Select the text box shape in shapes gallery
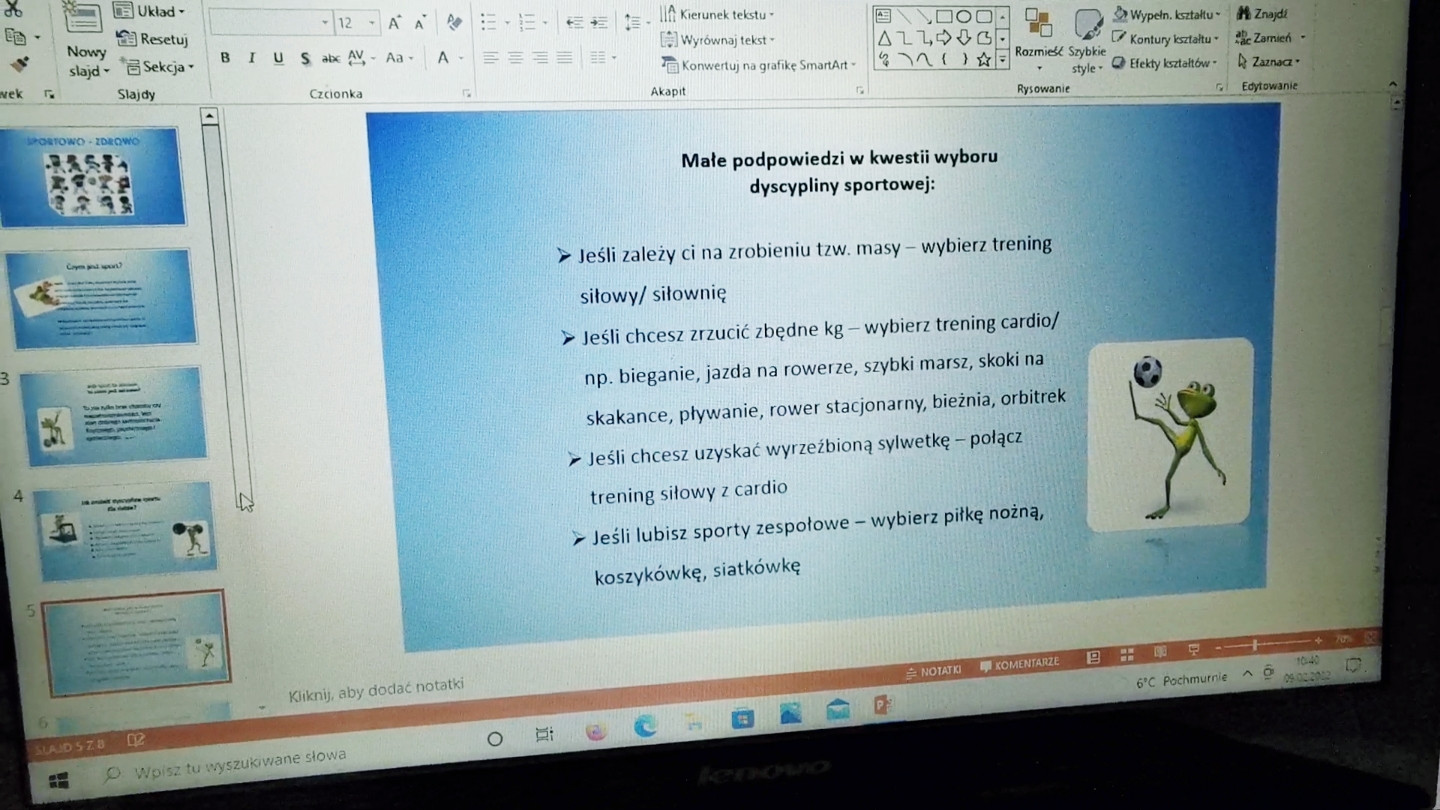This screenshot has width=1440, height=810. tap(883, 16)
